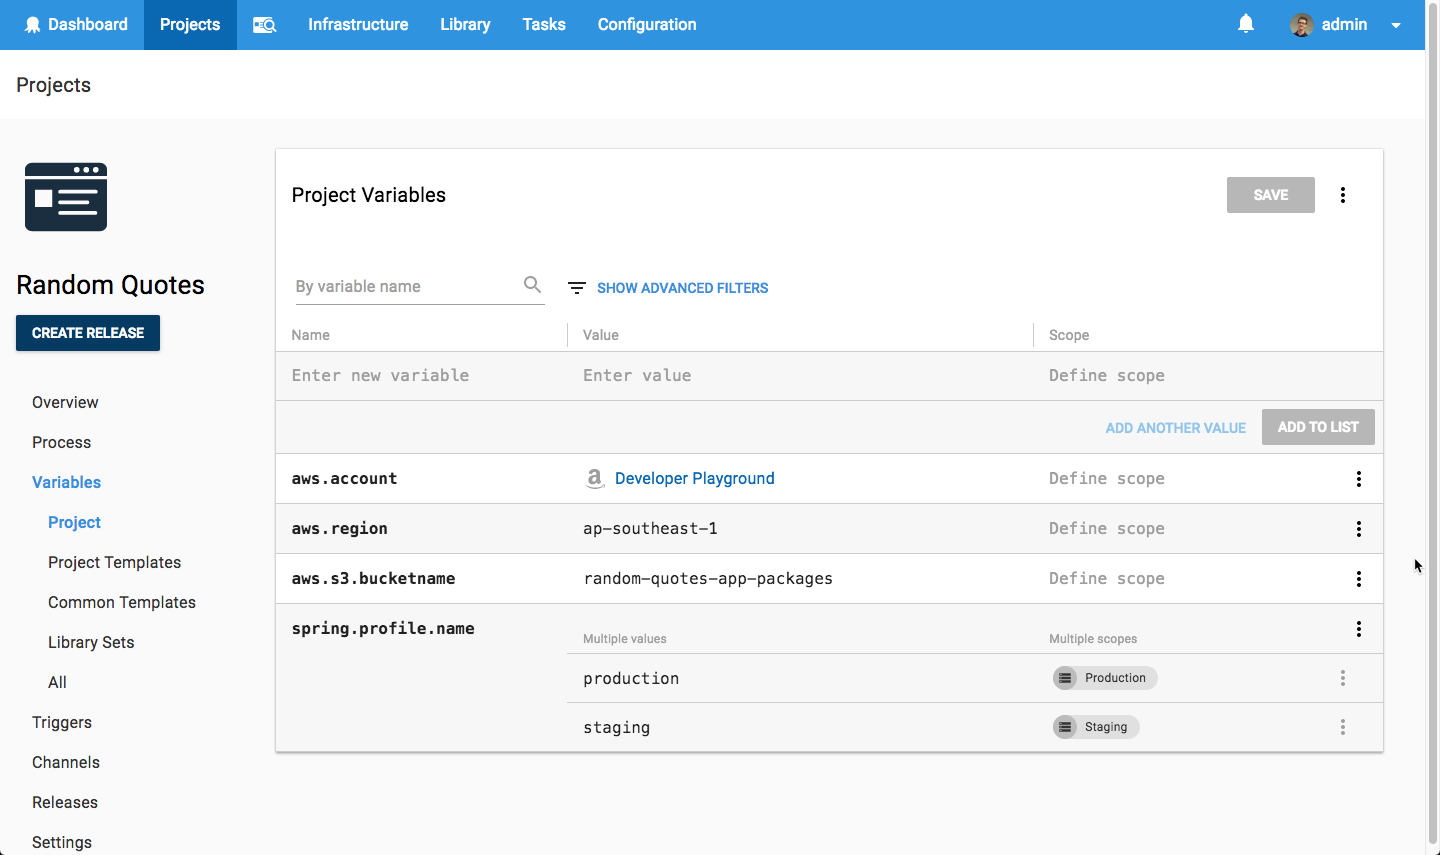This screenshot has height=855, width=1440.
Task: Open the kebab menu on the spring.profile.name row
Action: (1359, 629)
